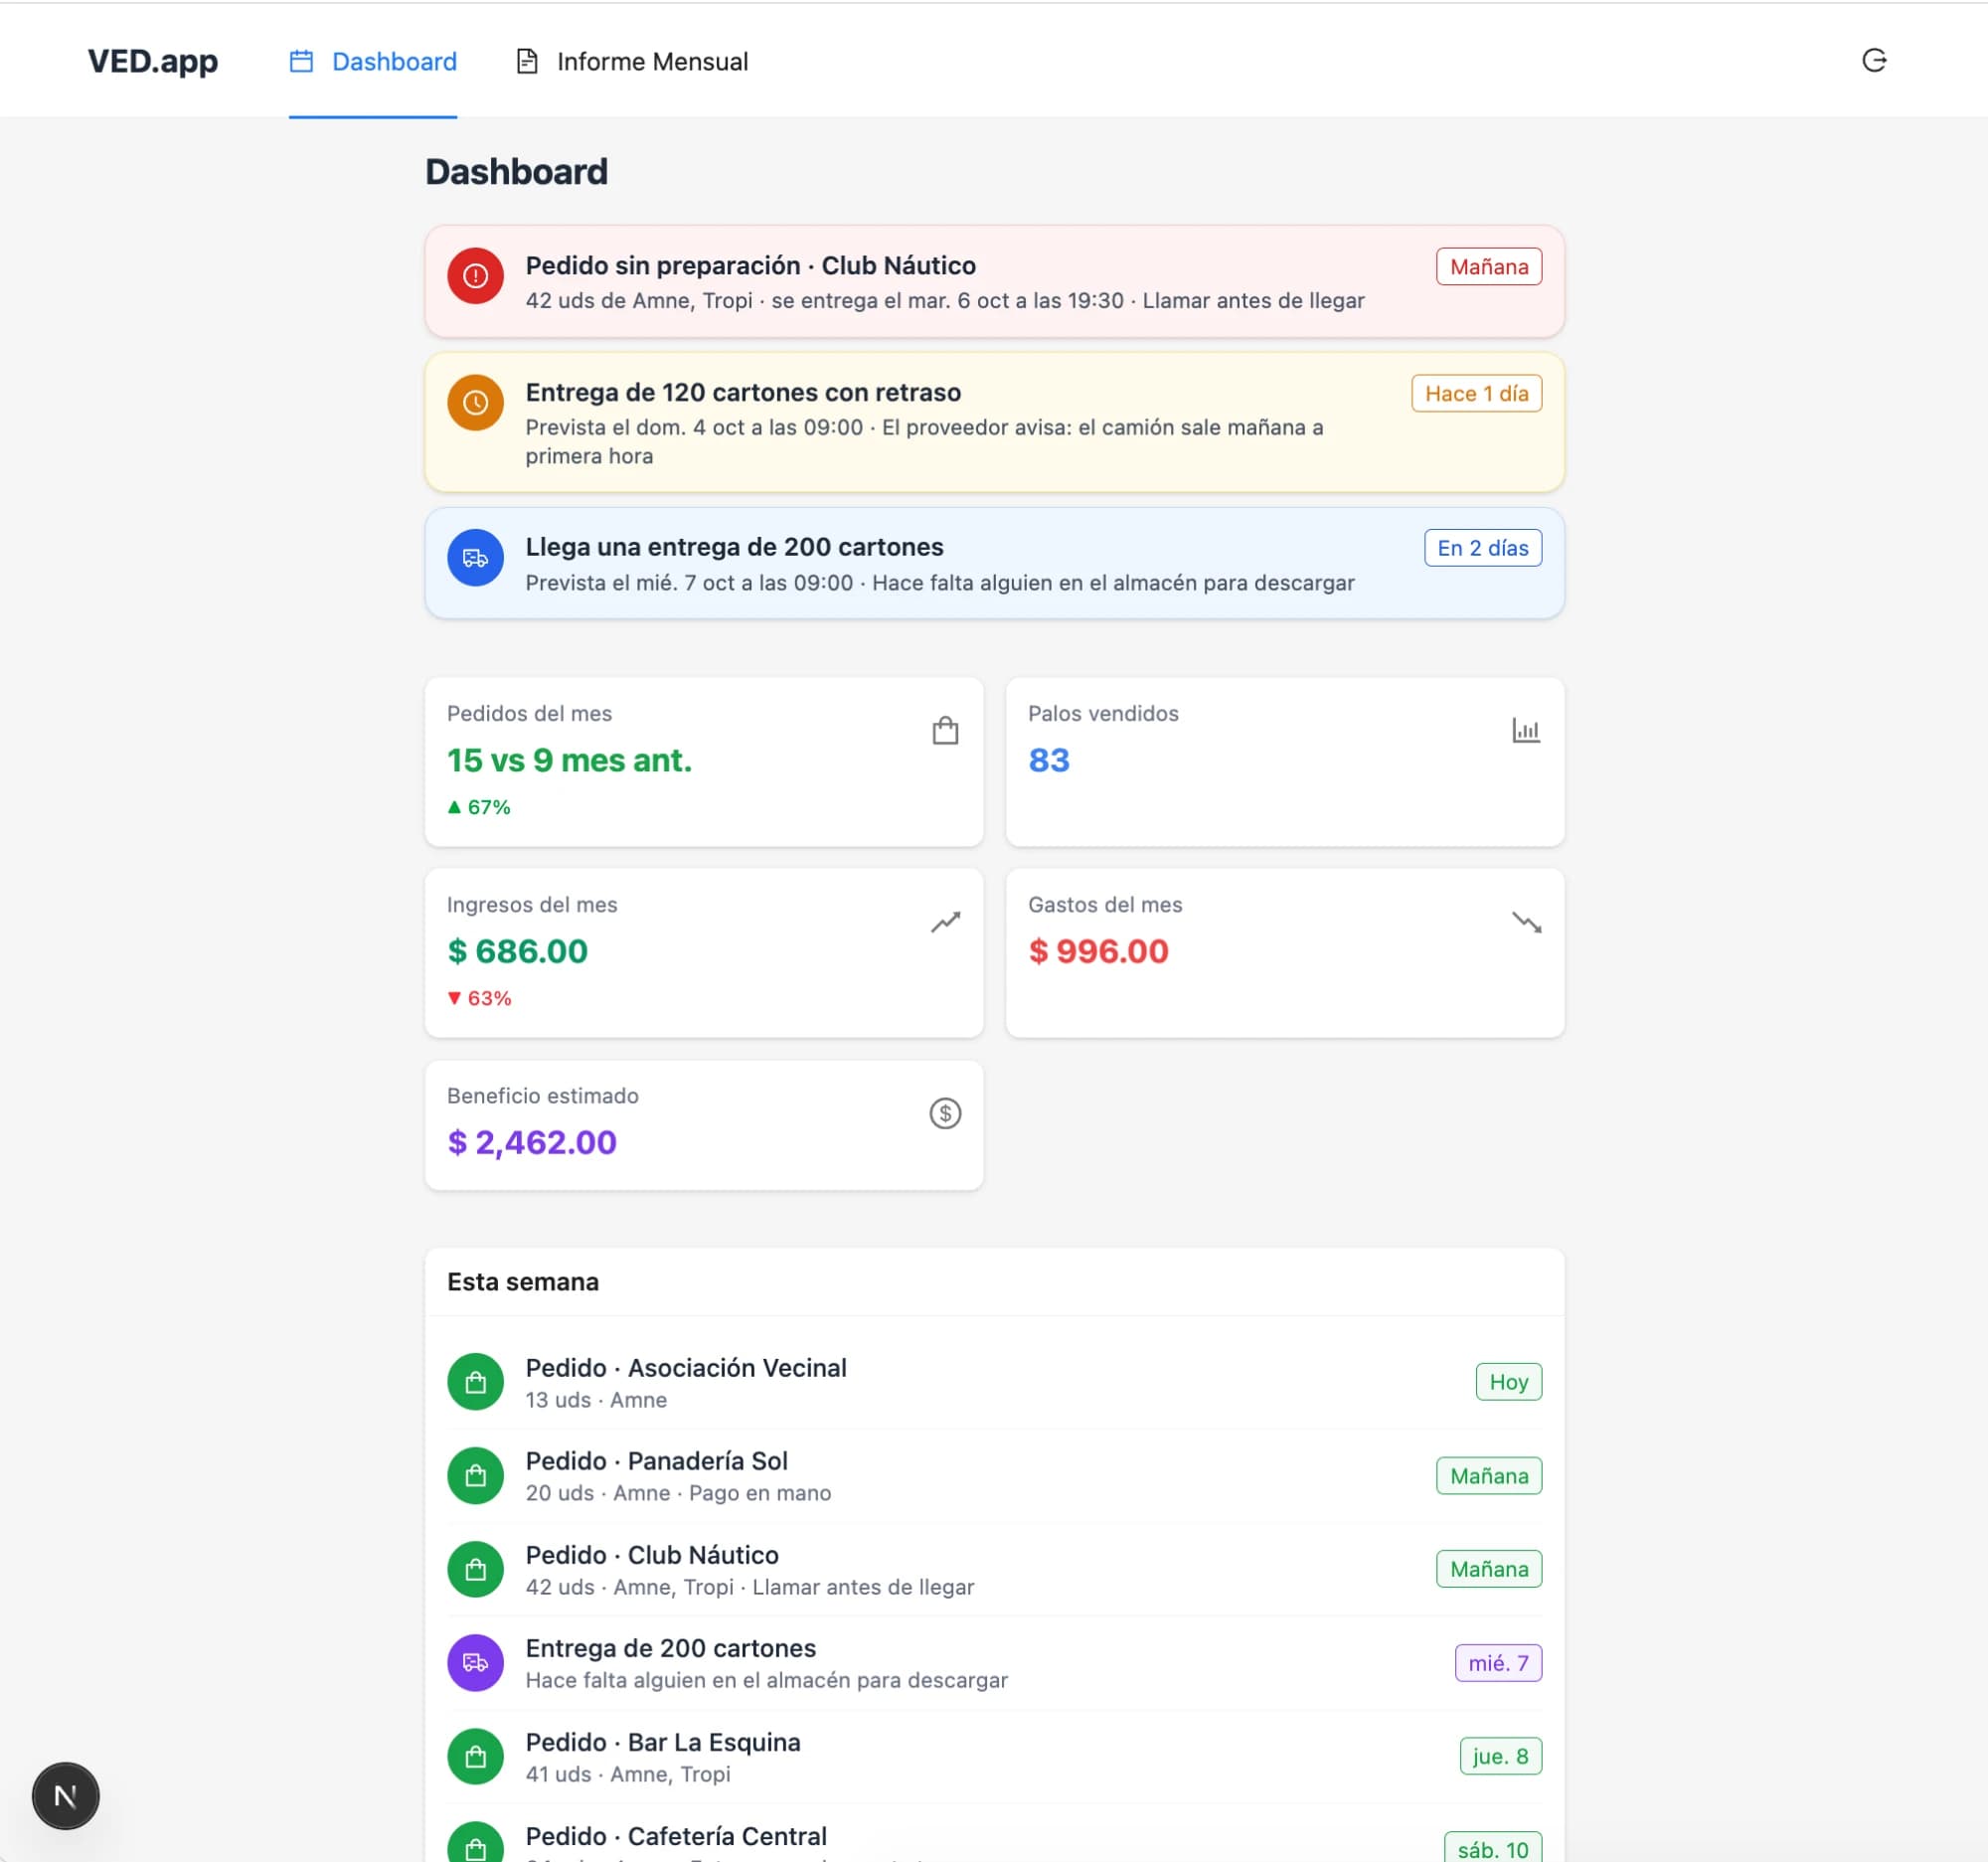
Task: Click the $ 996.00 expenses value
Action: (1098, 952)
